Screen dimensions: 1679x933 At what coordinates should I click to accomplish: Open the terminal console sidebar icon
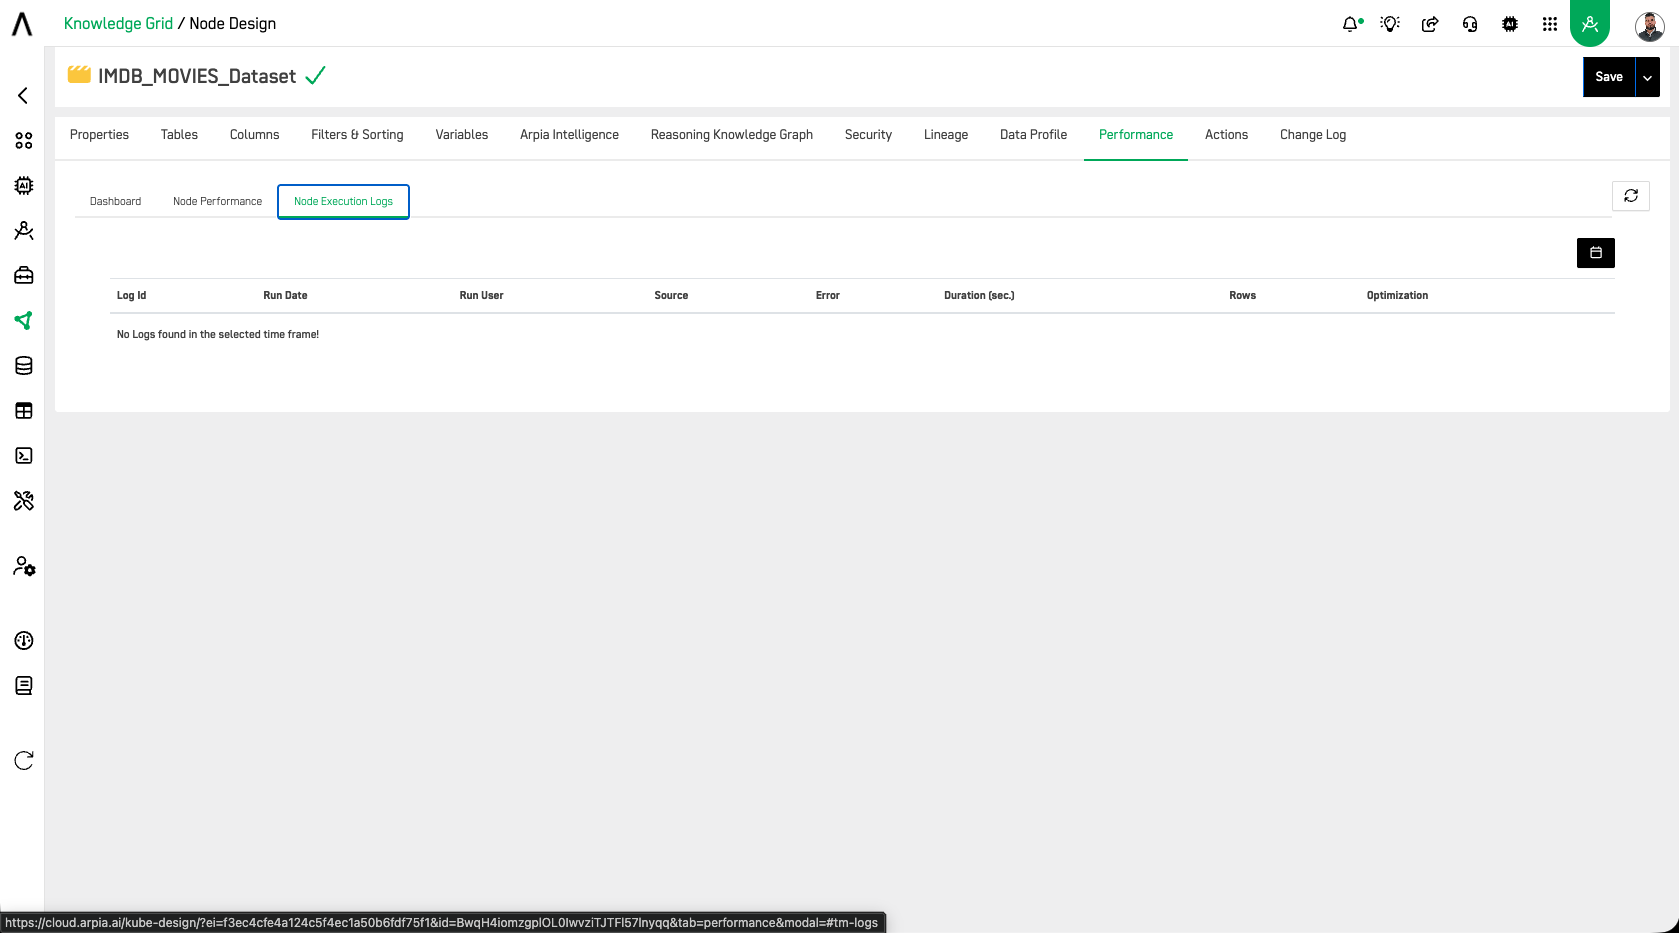click(x=24, y=456)
